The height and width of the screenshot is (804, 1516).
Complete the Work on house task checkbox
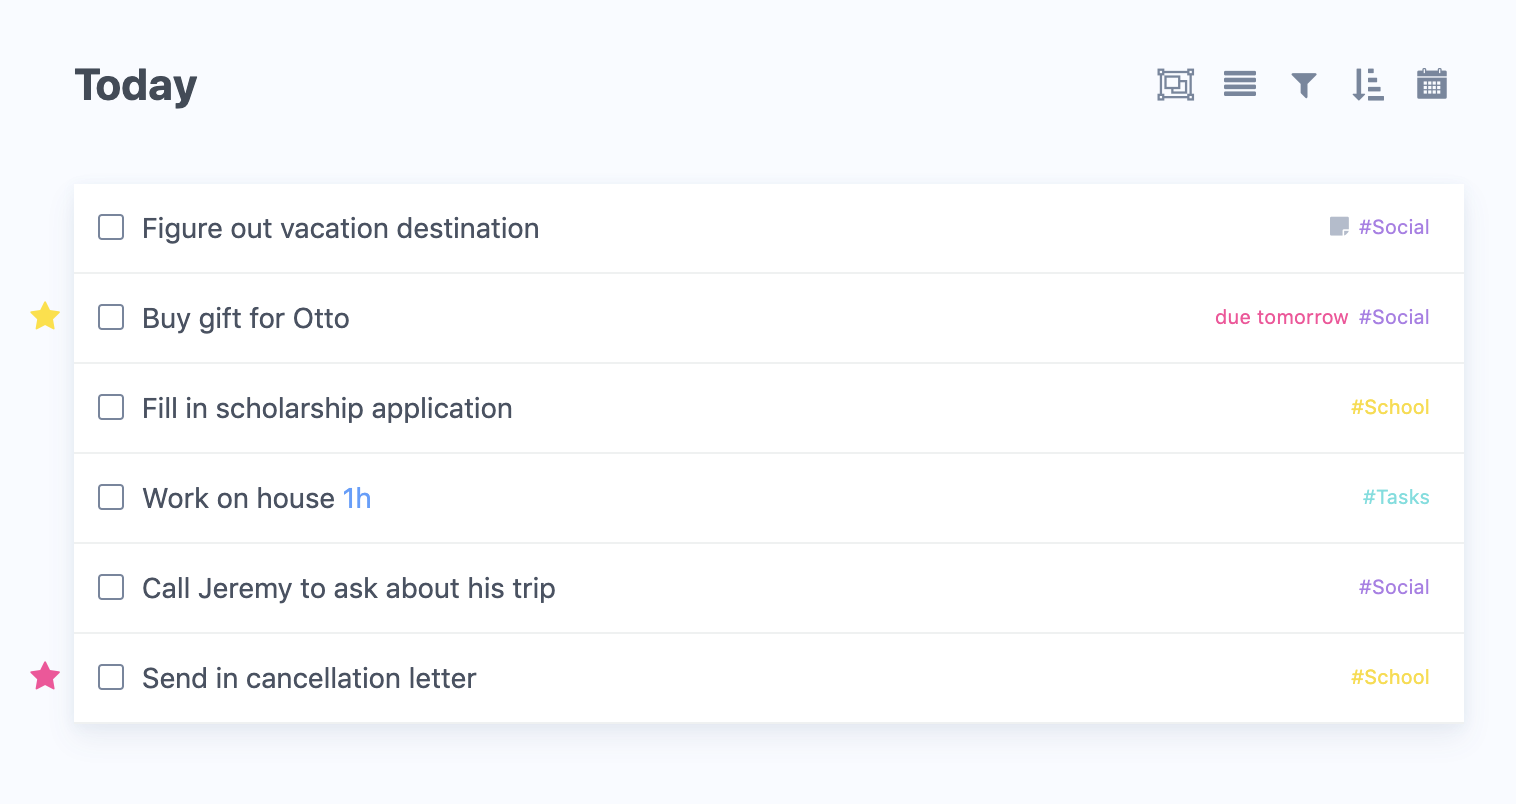click(x=111, y=497)
